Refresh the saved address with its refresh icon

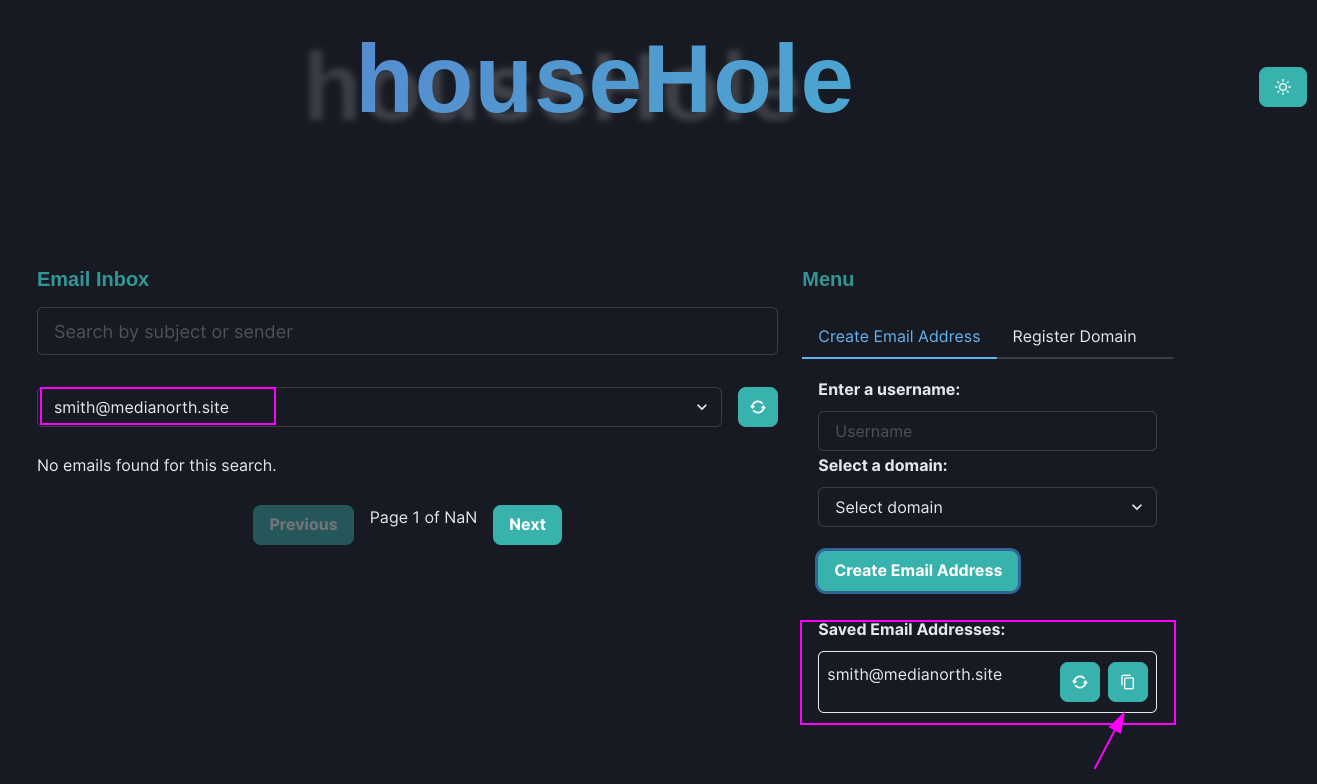coord(1079,682)
